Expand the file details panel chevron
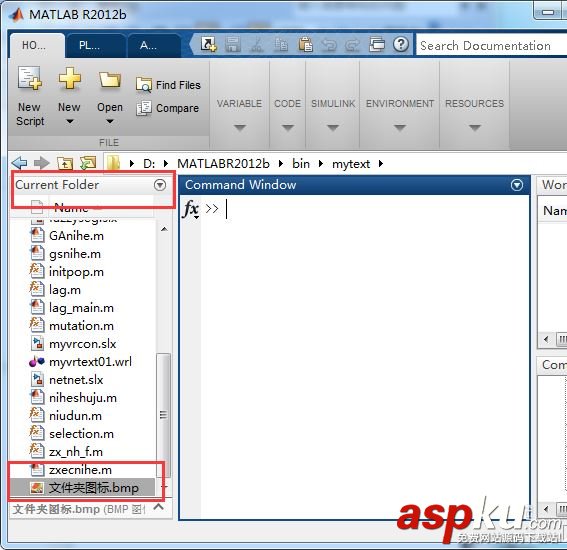 coord(158,507)
